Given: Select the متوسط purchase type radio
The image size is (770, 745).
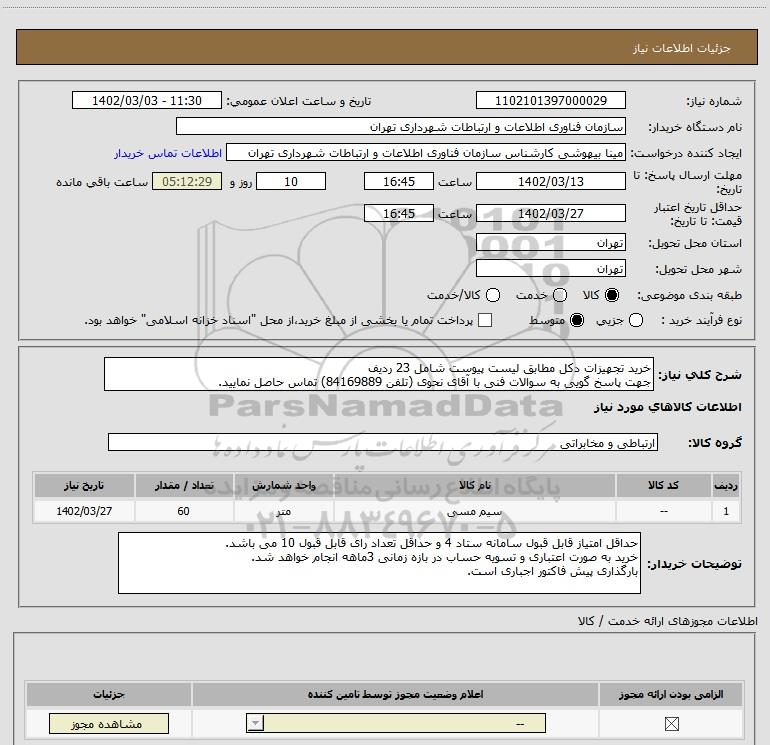Looking at the screenshot, I should tap(577, 320).
